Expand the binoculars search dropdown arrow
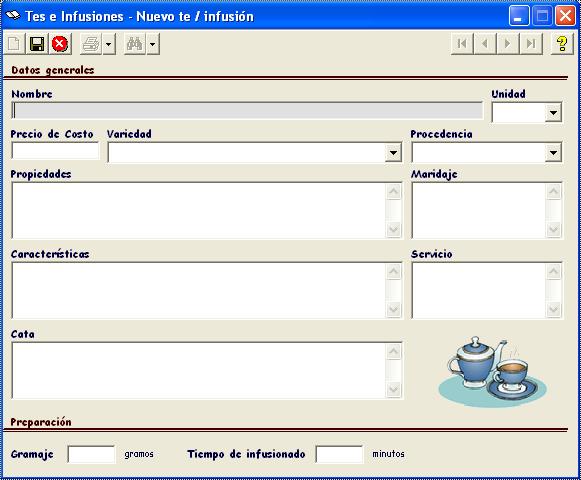 coord(153,44)
